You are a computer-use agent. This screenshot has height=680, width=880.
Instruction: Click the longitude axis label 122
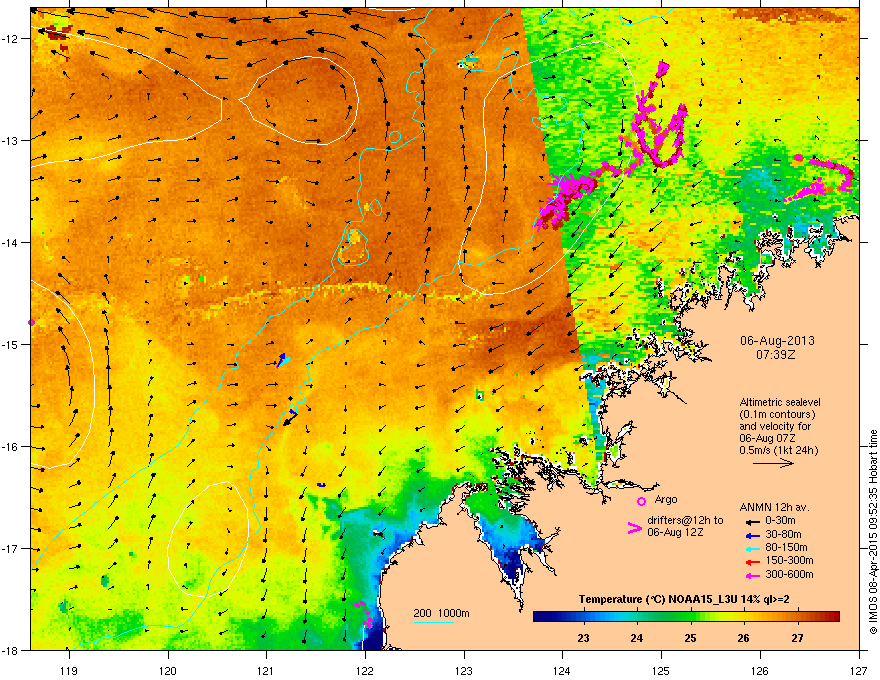point(365,670)
